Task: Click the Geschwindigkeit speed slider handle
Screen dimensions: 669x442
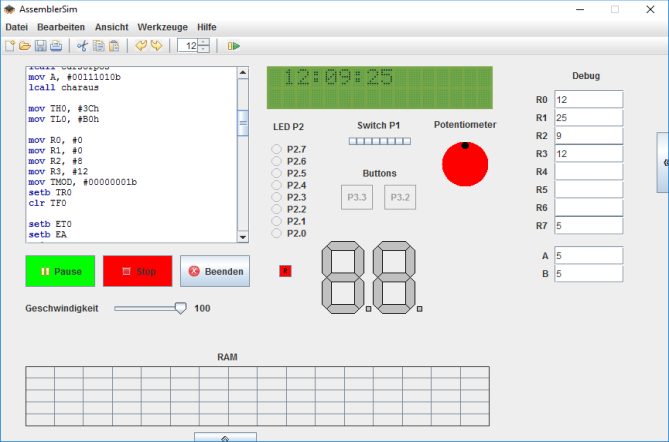Action: click(x=180, y=308)
